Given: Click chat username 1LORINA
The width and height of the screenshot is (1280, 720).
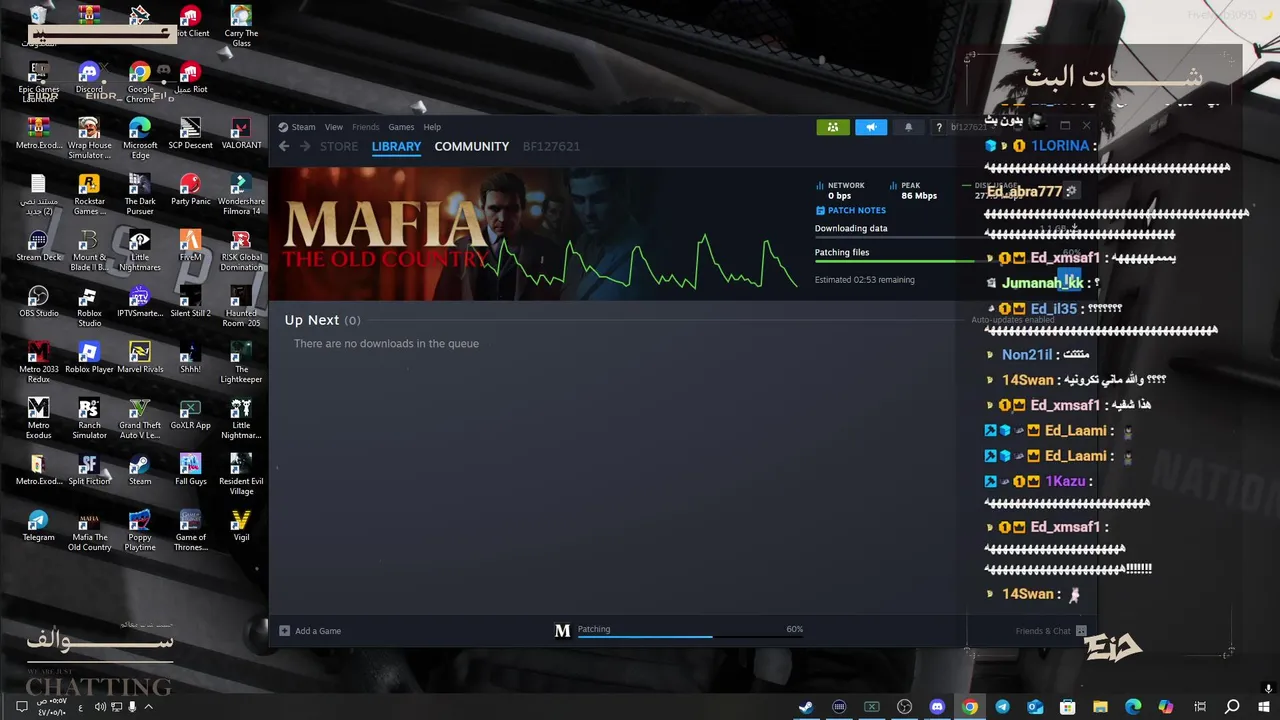Looking at the screenshot, I should 1060,146.
